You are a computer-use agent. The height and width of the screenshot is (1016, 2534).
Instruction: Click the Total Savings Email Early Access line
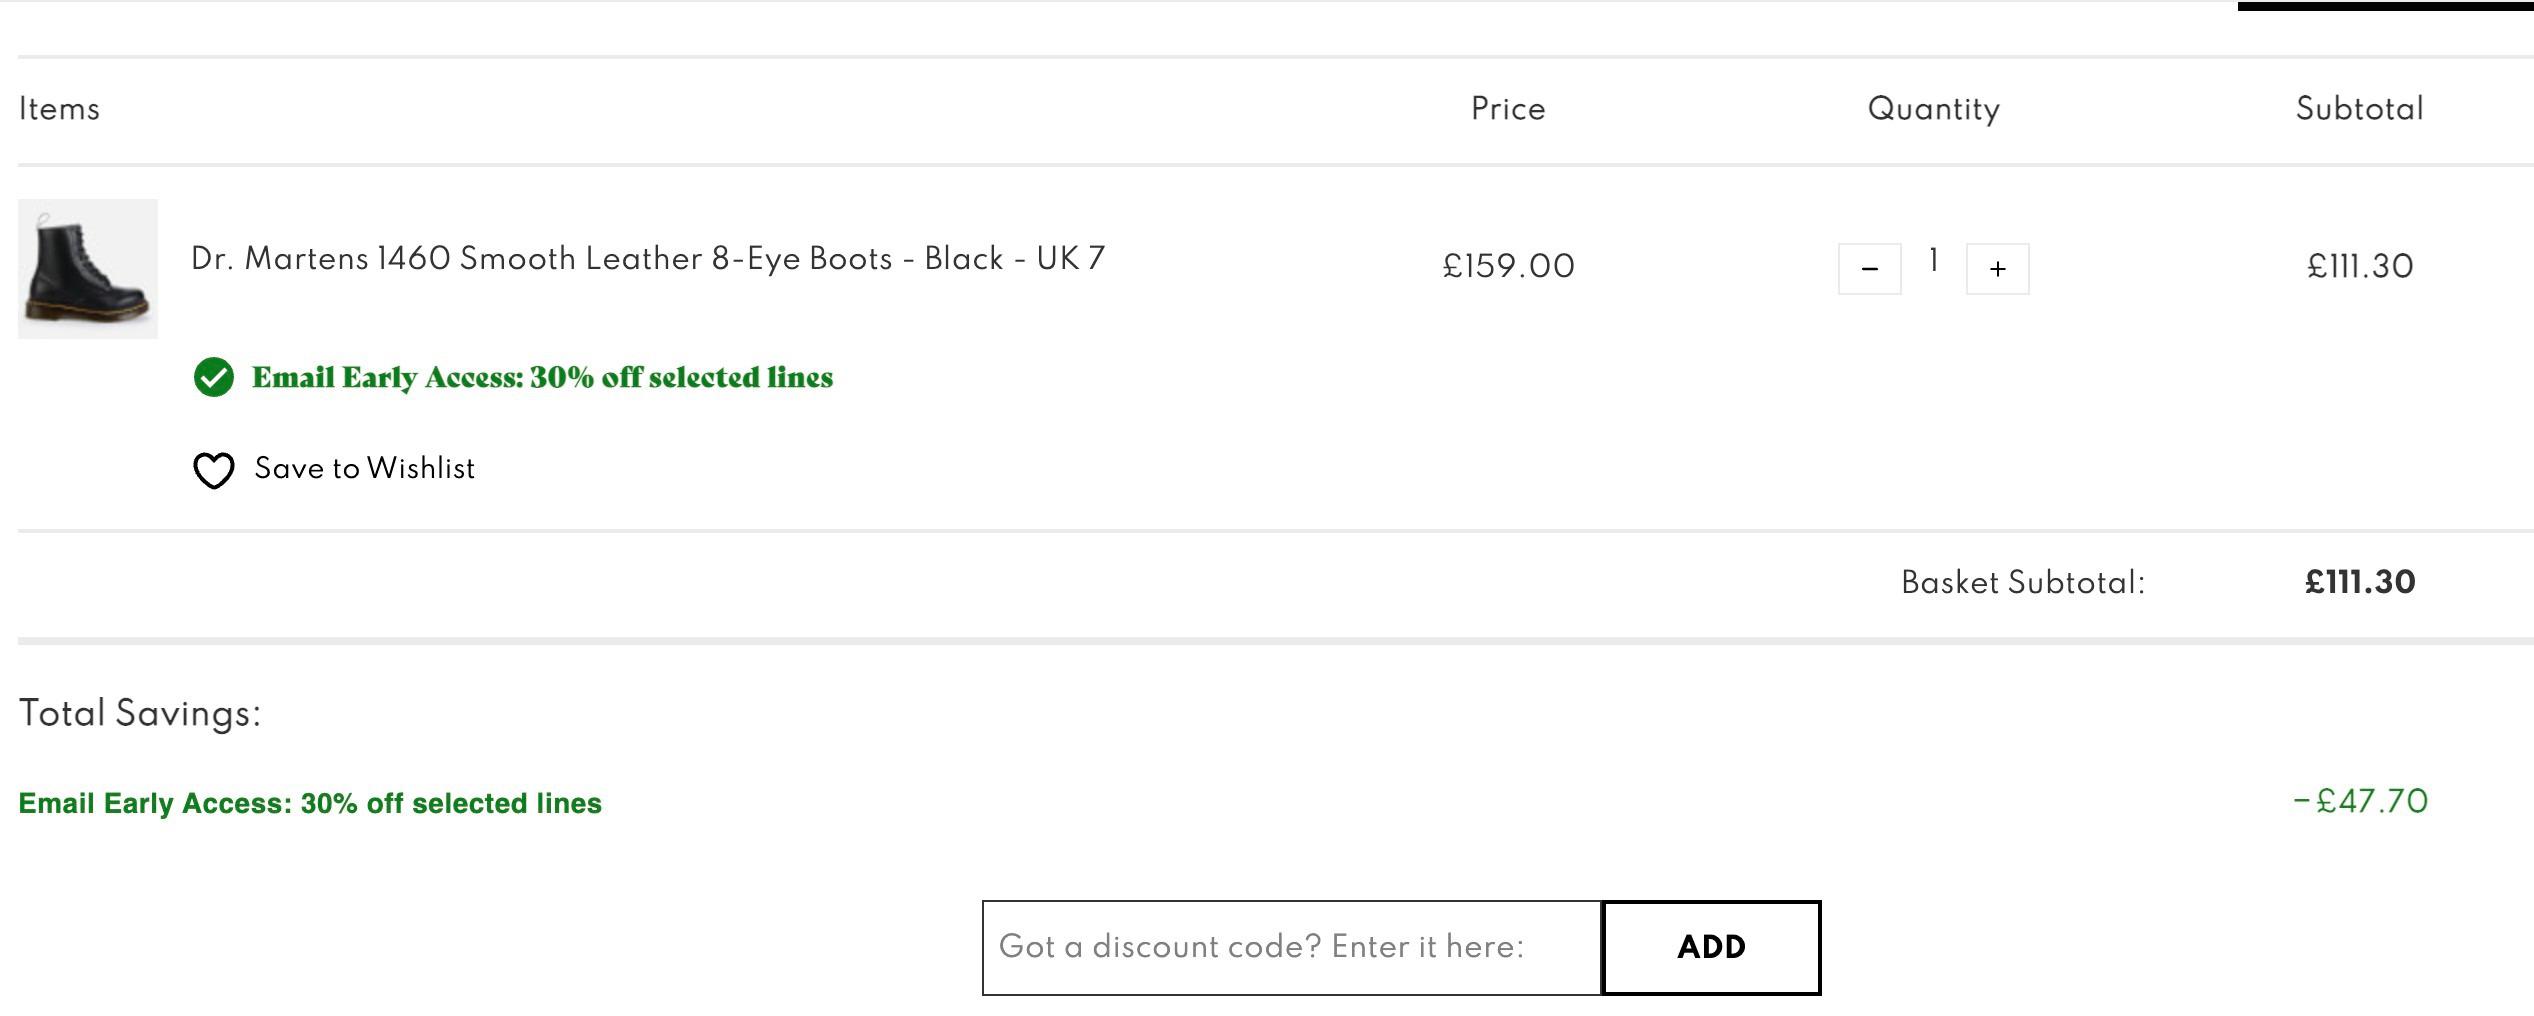point(310,803)
